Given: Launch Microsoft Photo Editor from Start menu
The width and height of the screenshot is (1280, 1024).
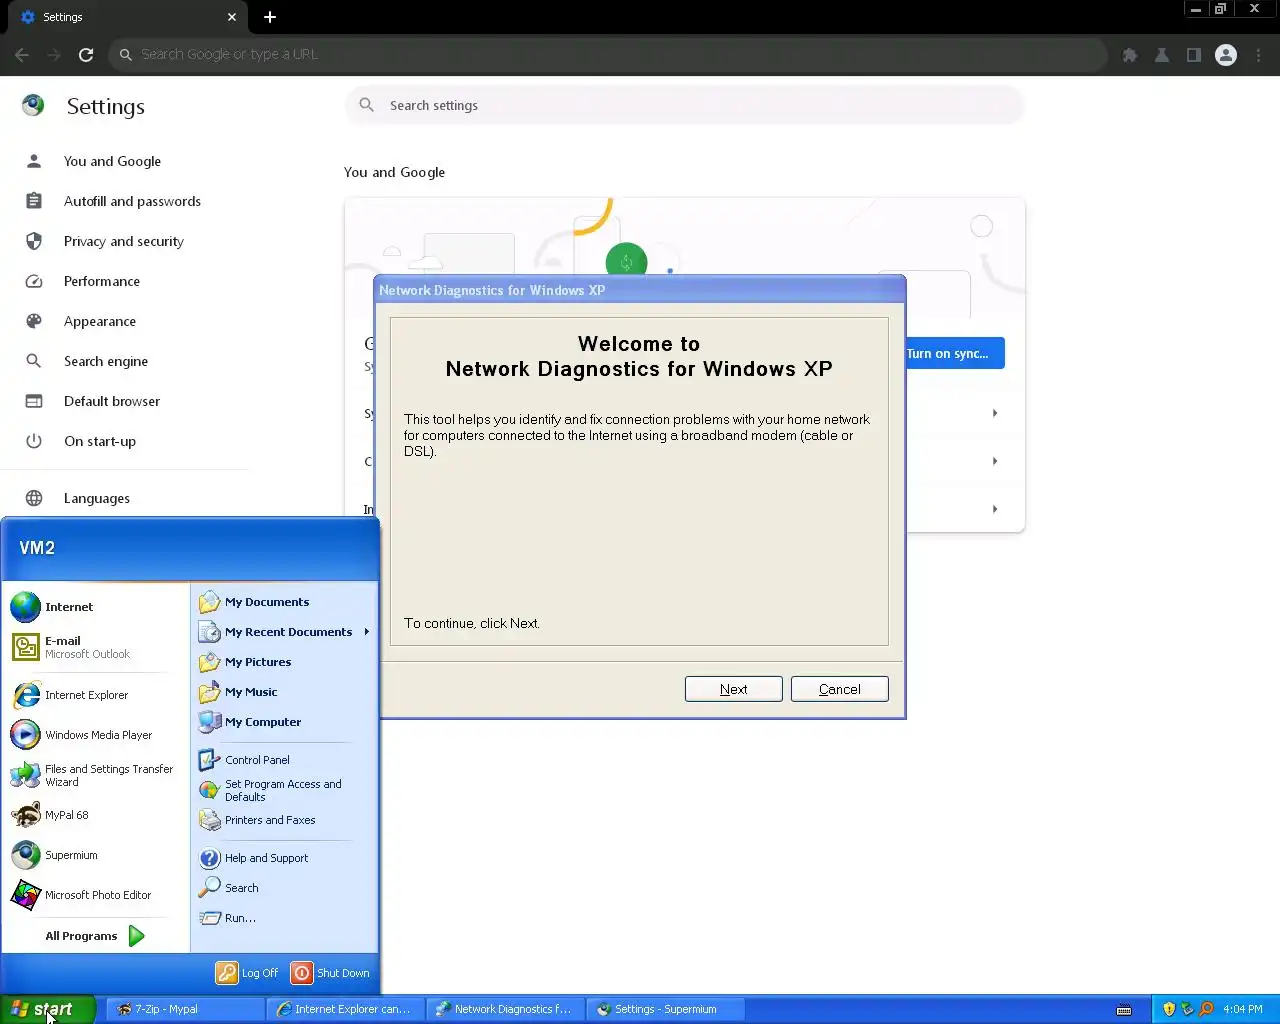Looking at the screenshot, I should click(96, 895).
